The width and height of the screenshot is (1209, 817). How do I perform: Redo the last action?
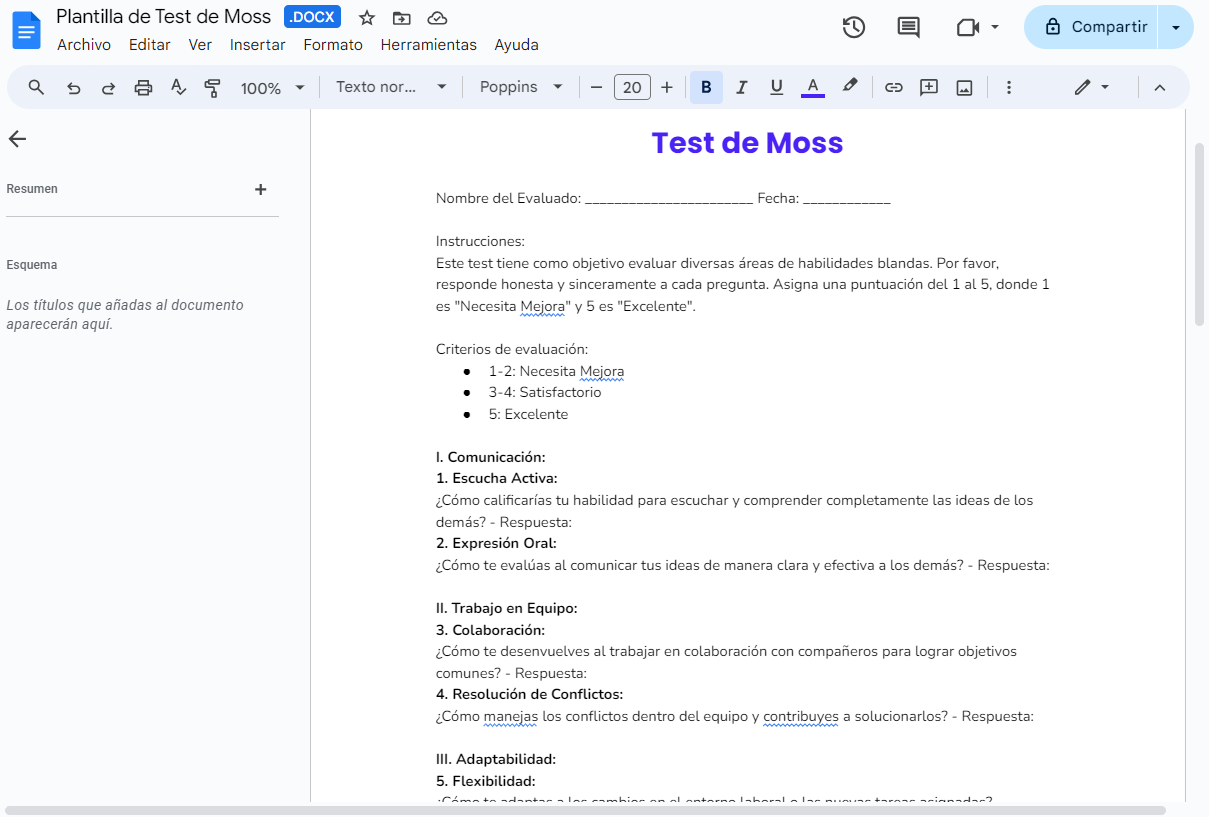tap(107, 87)
